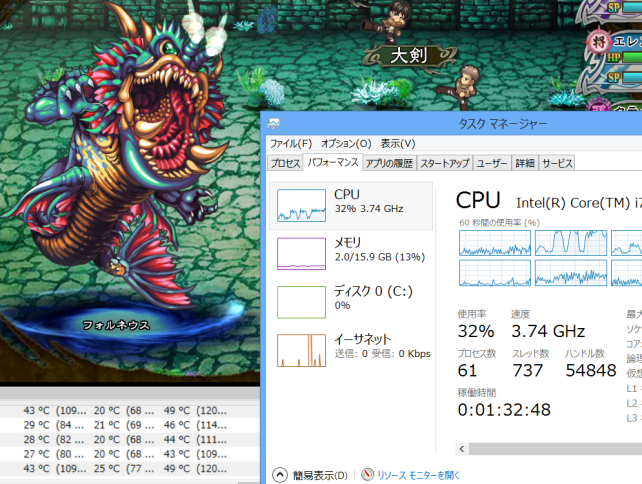Click the 32% usage value under 使用率
This screenshot has height=484, width=642.
coord(476,331)
